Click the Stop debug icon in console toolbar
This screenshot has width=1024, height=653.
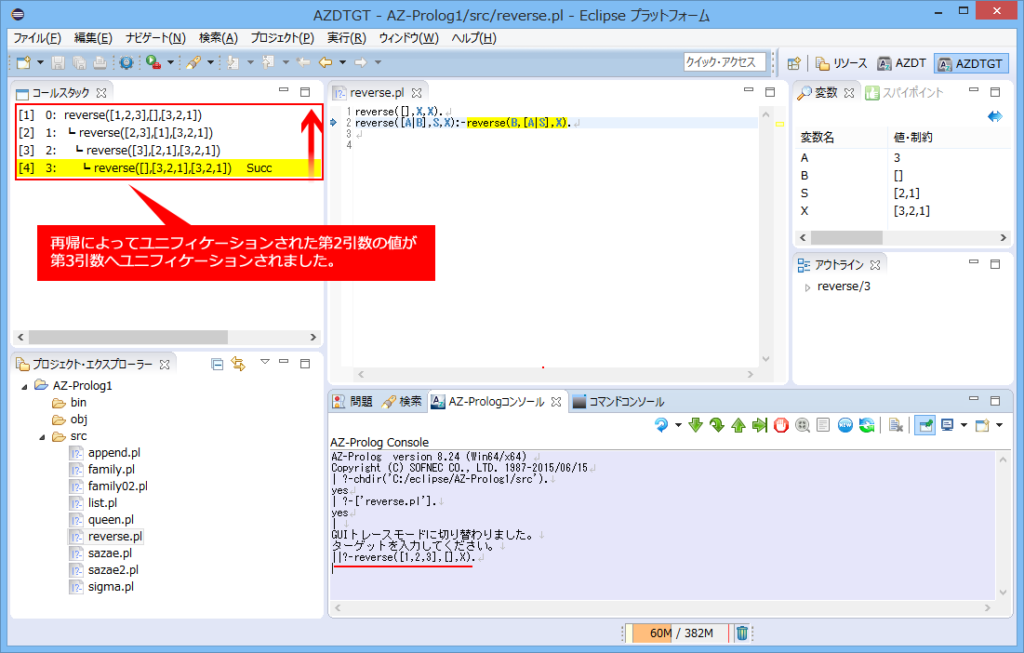[x=780, y=425]
